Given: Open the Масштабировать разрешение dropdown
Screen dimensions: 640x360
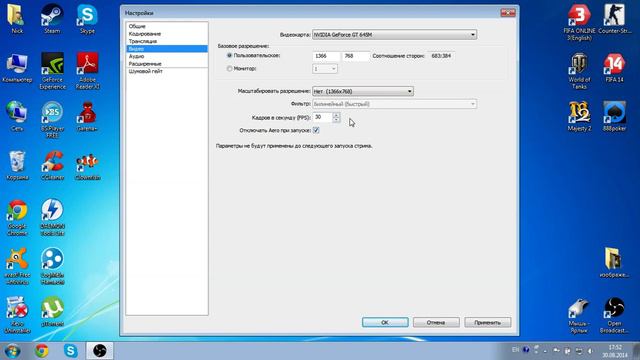Looking at the screenshot, I should click(x=363, y=91).
